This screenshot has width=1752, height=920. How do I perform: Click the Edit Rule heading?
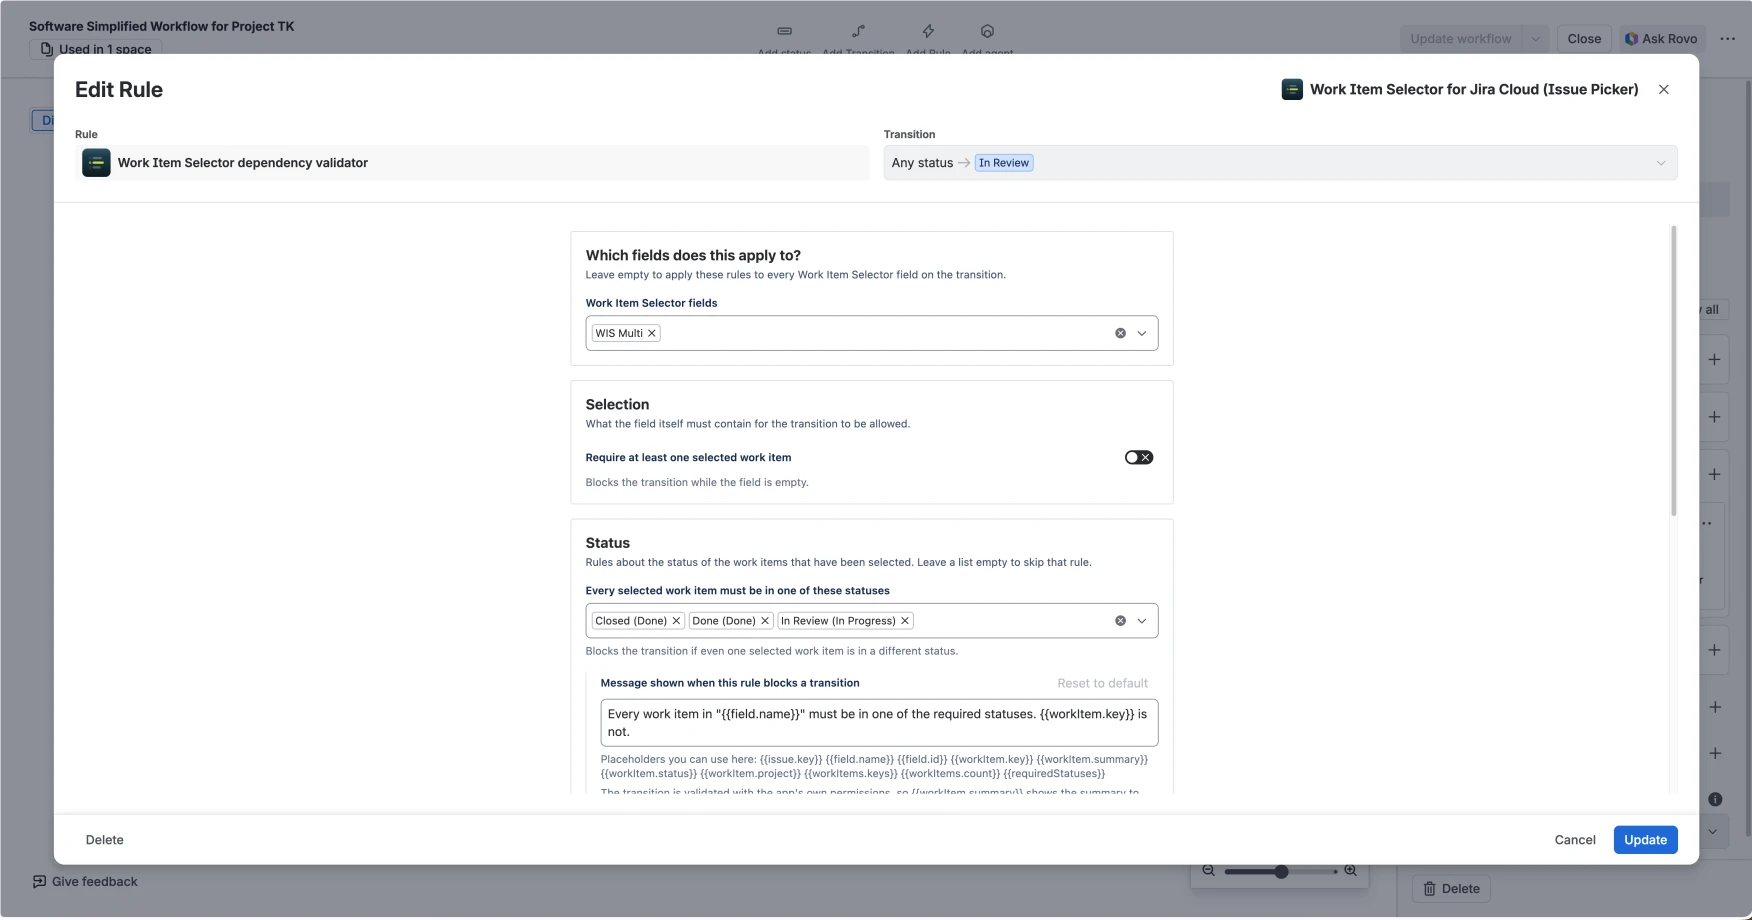[119, 89]
